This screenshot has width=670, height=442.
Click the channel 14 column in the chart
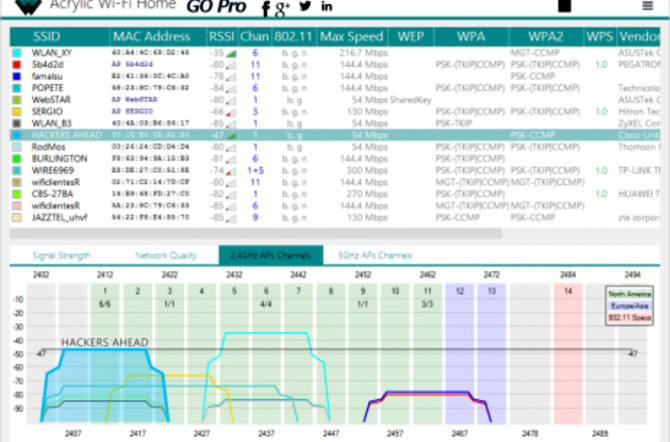[568, 353]
